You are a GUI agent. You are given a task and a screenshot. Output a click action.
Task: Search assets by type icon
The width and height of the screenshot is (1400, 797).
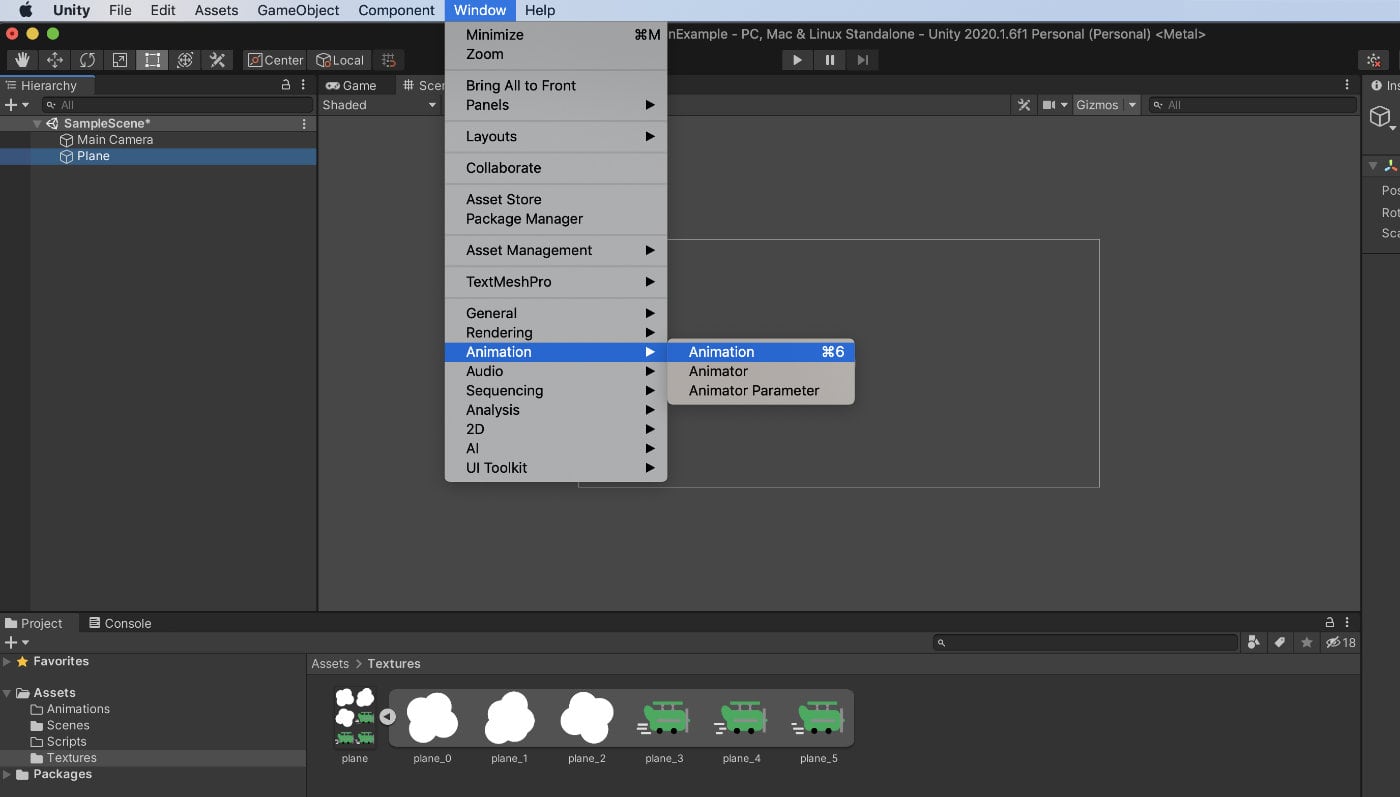(1254, 643)
